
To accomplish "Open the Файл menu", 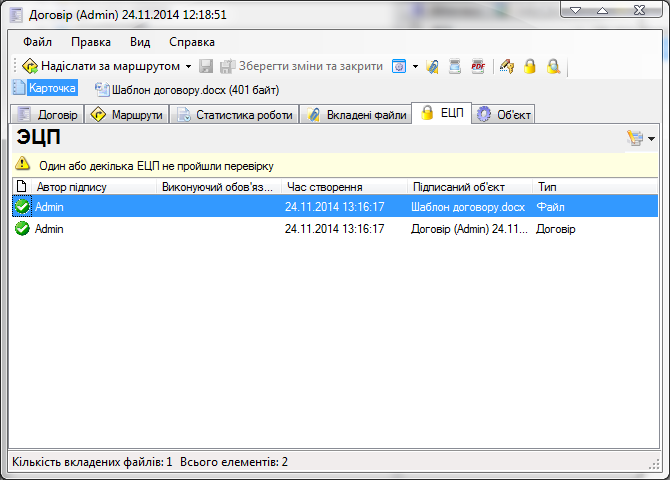I will point(38,42).
